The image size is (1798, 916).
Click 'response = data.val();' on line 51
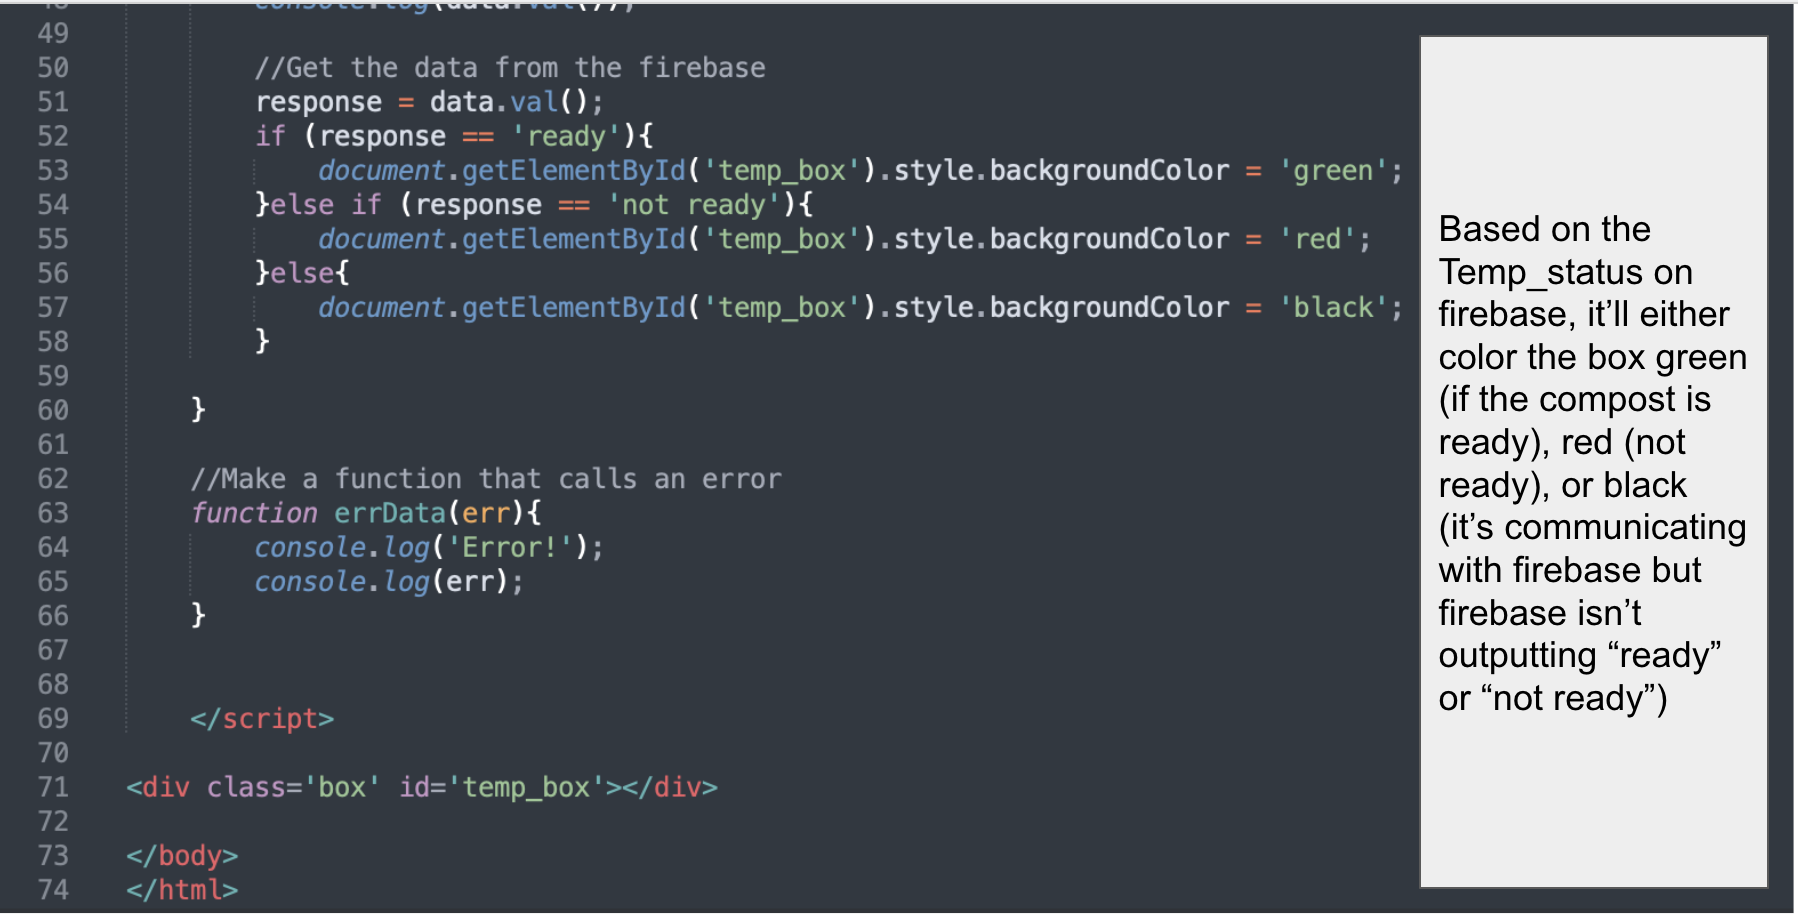[x=429, y=102]
